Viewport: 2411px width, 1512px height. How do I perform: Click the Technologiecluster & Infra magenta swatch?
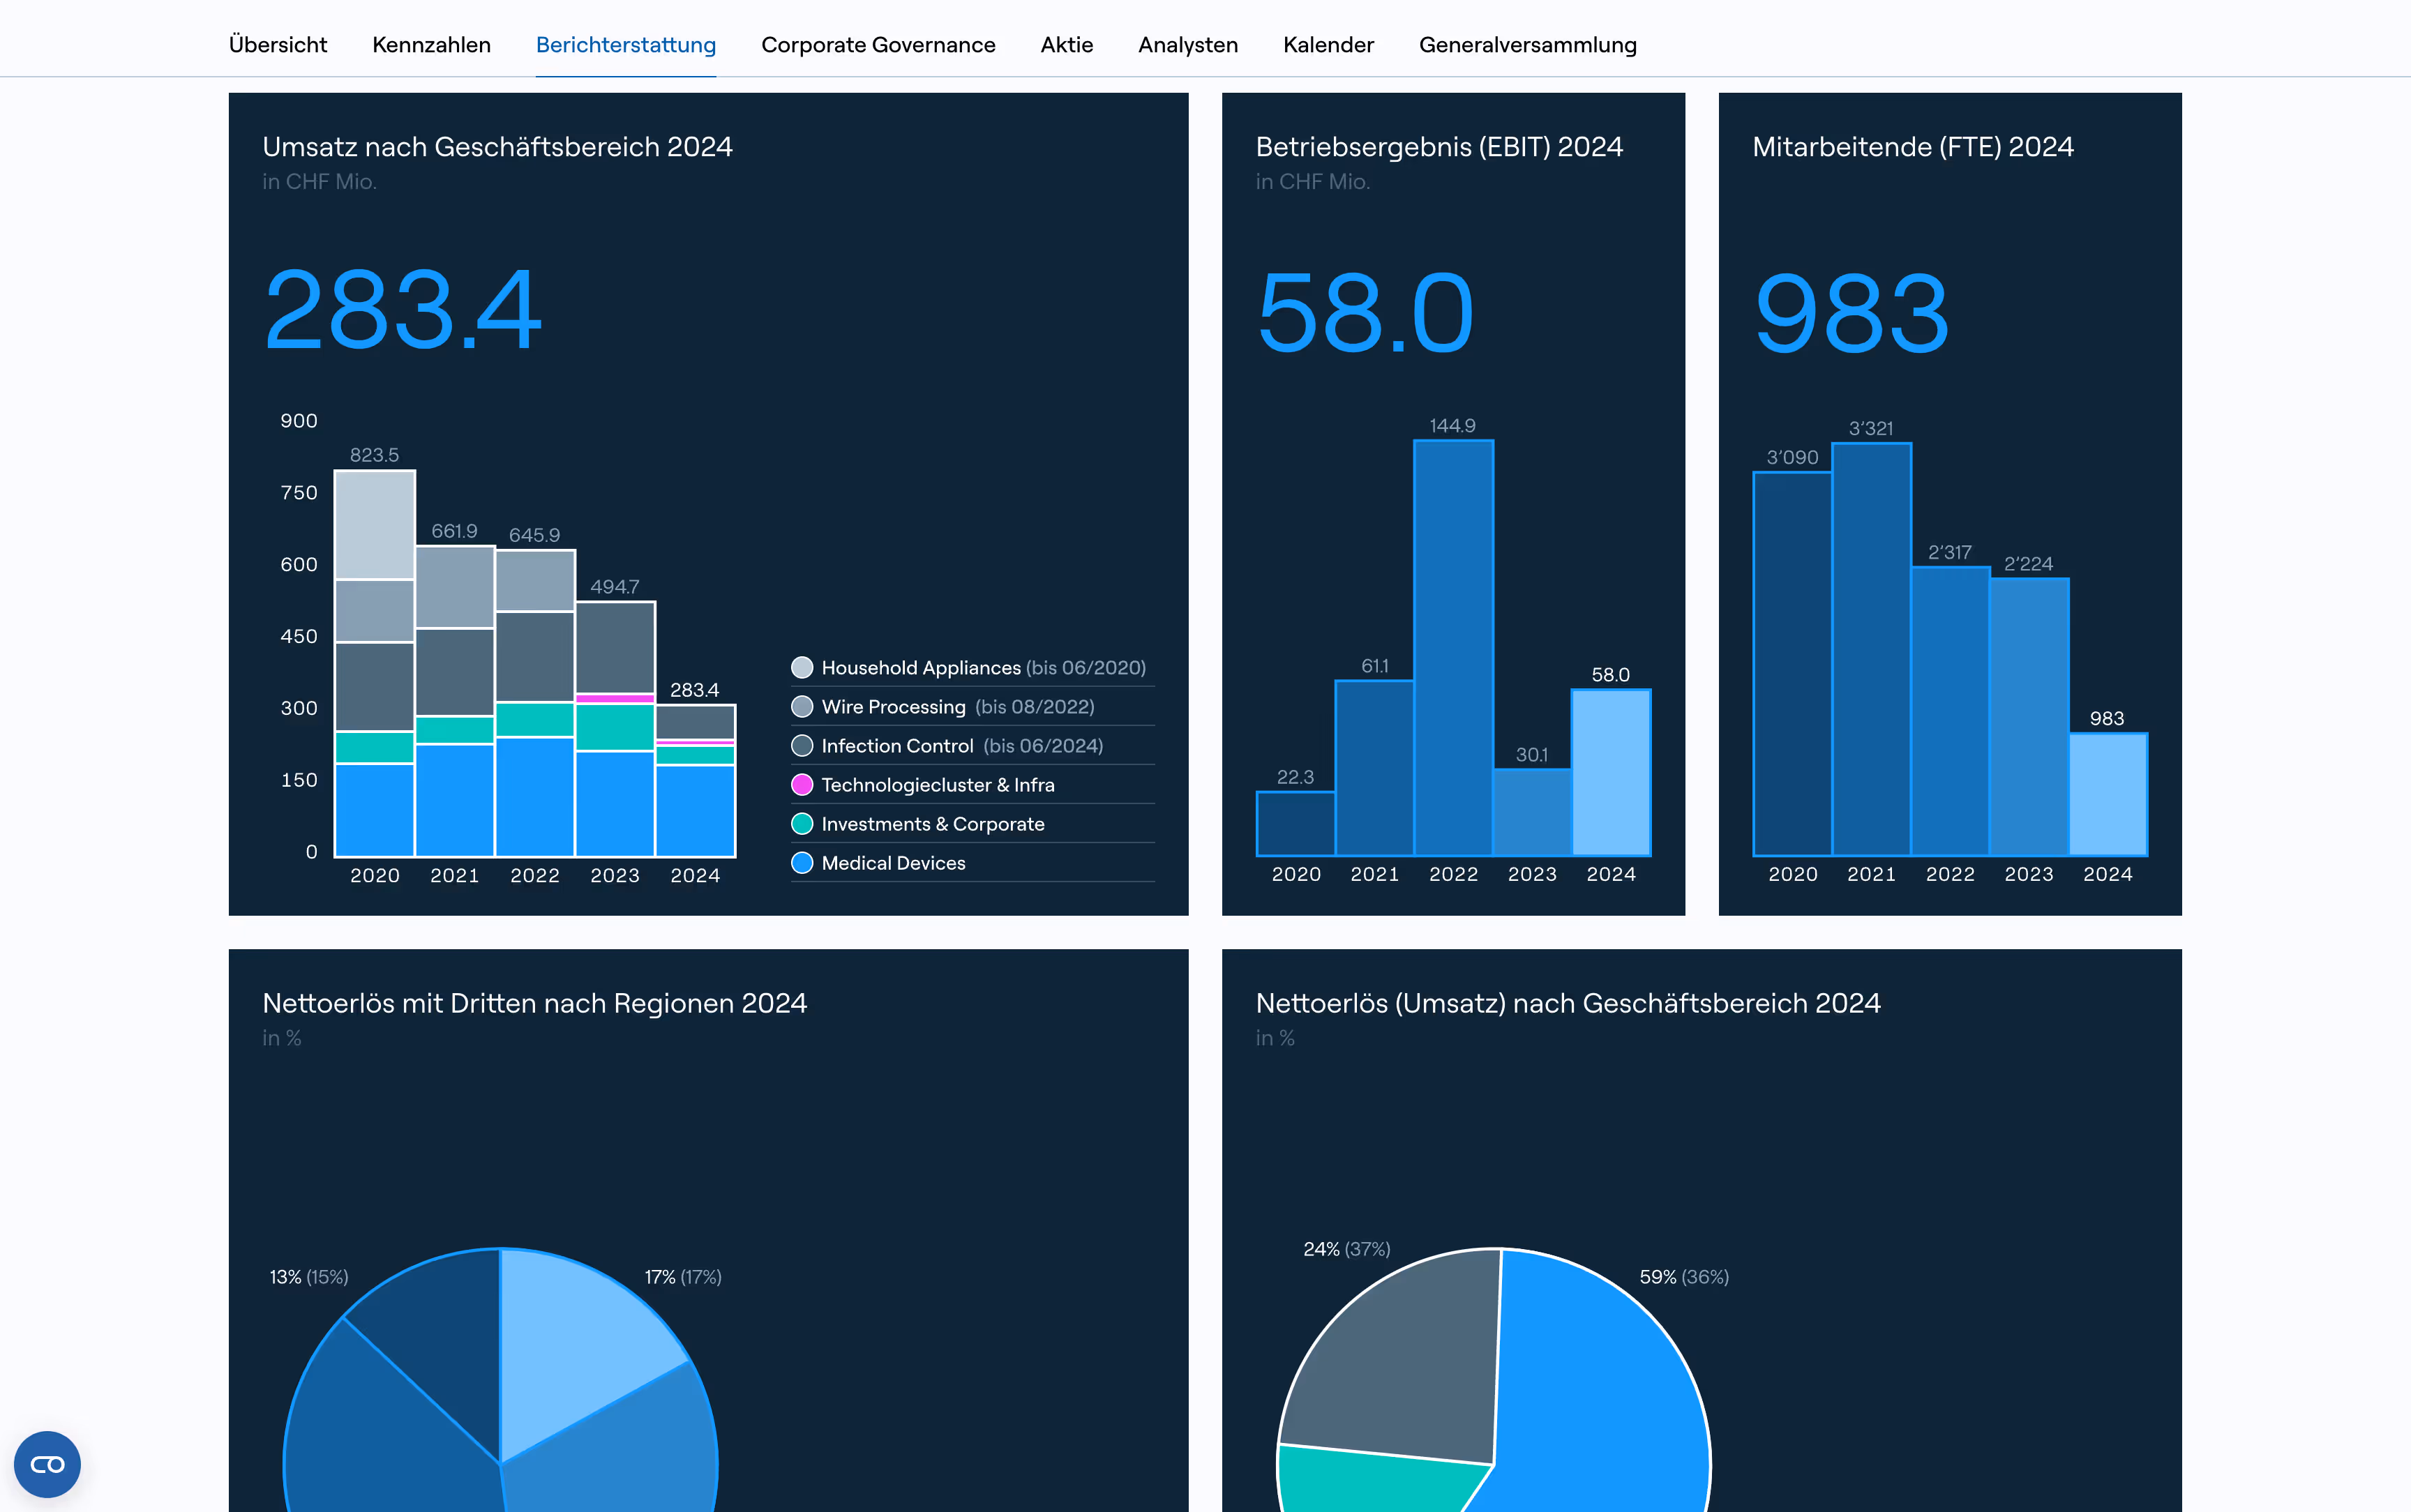pos(802,785)
